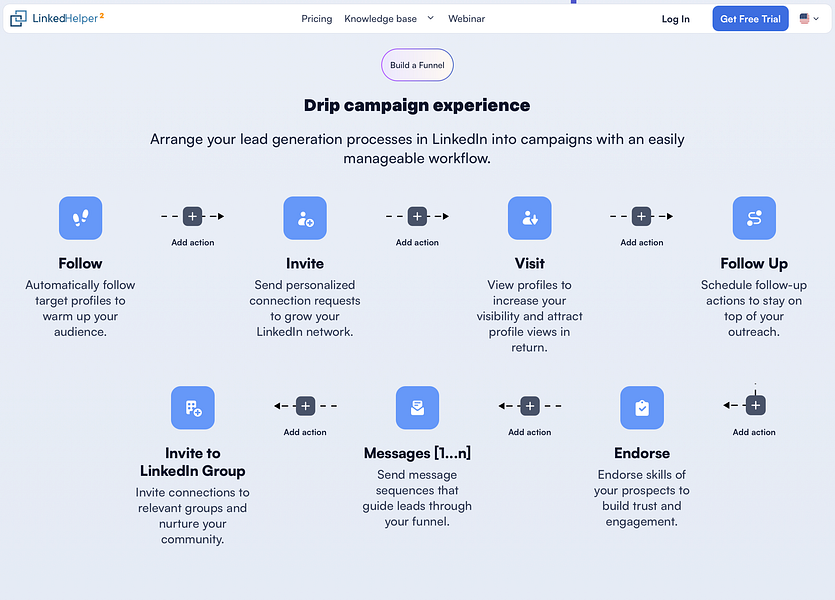Click the US flag language icon
Screen dimensions: 835x600
[x=804, y=19]
